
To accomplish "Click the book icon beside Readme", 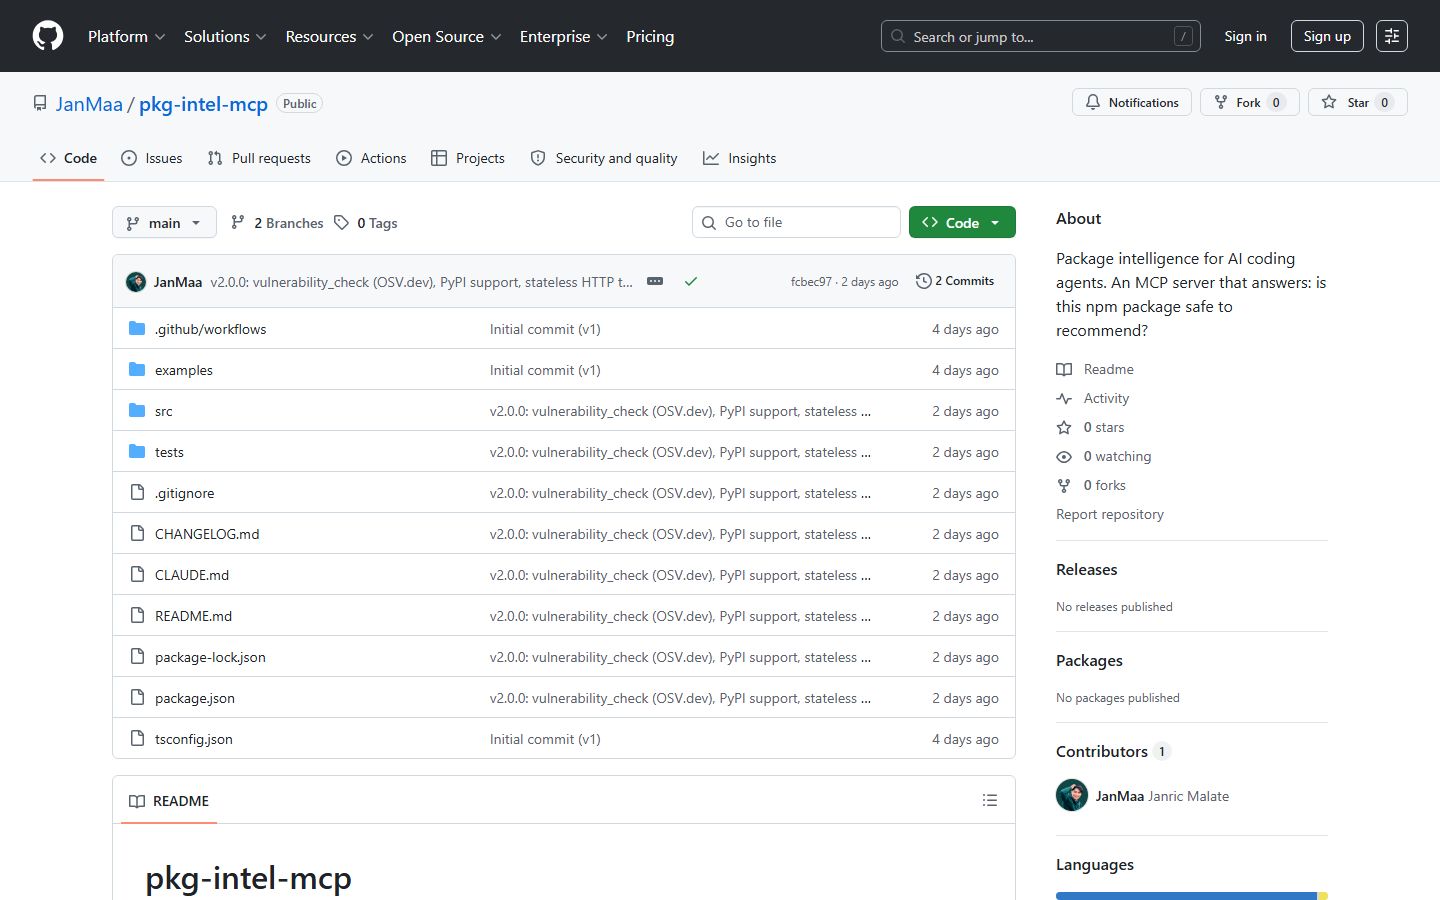I will [x=1064, y=369].
